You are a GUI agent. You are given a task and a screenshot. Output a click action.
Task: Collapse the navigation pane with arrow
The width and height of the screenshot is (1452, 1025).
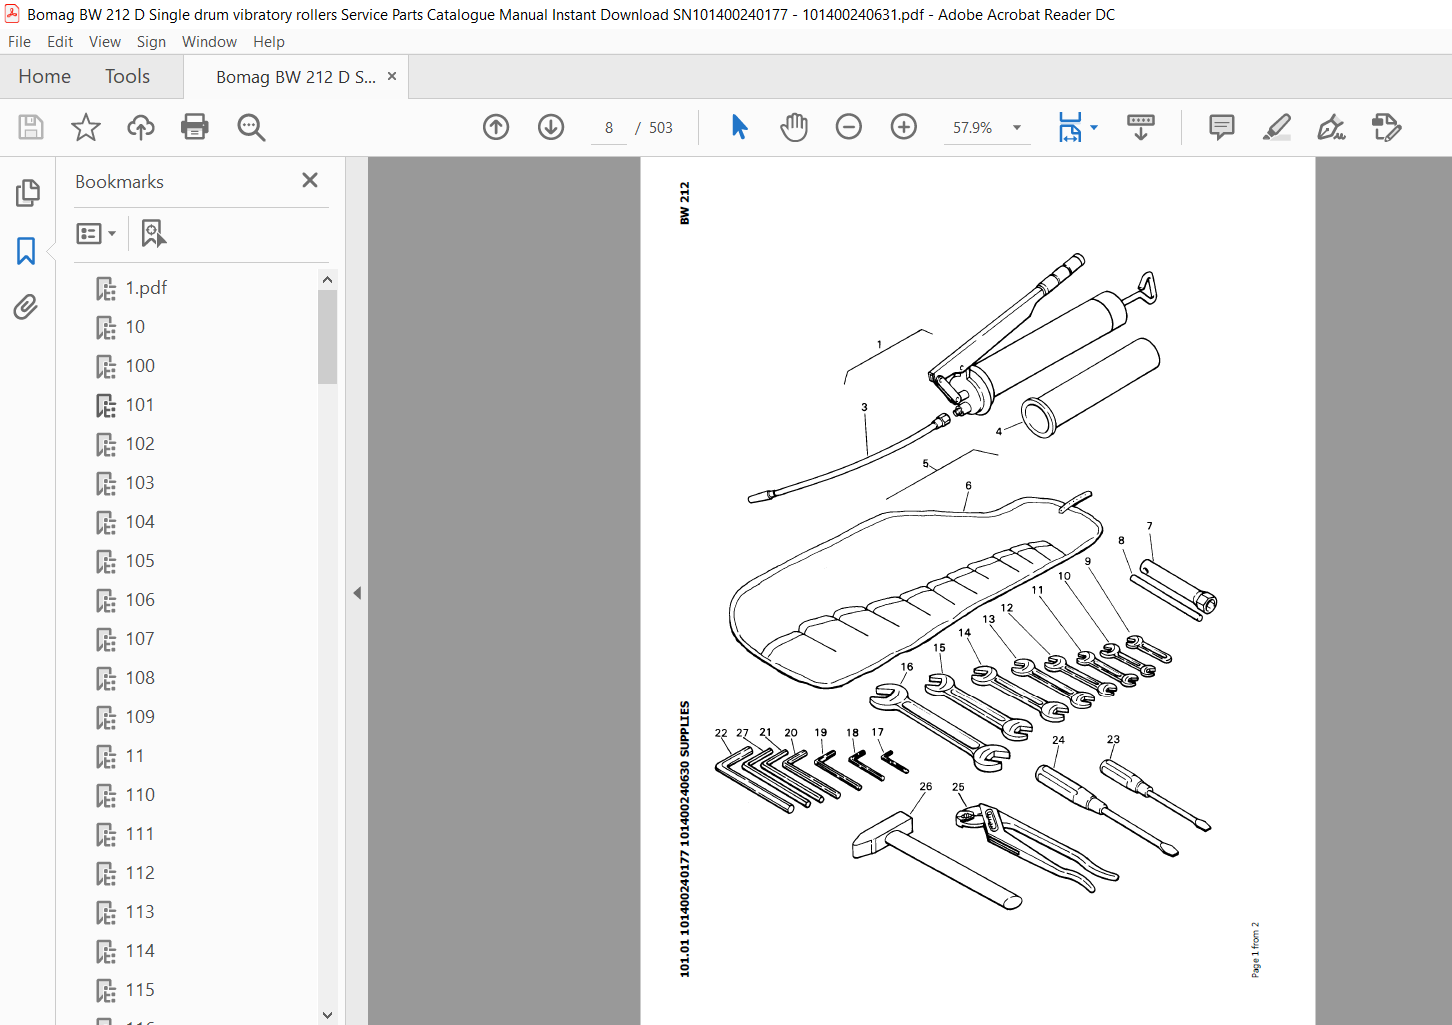pos(357,593)
